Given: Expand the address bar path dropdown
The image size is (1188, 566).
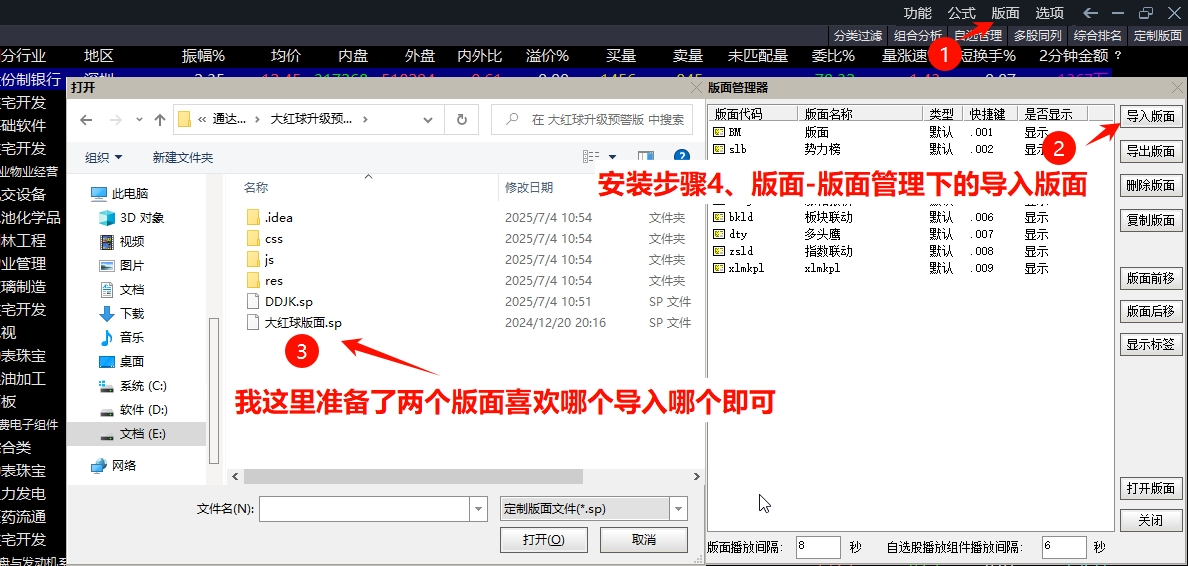Looking at the screenshot, I should pos(429,120).
